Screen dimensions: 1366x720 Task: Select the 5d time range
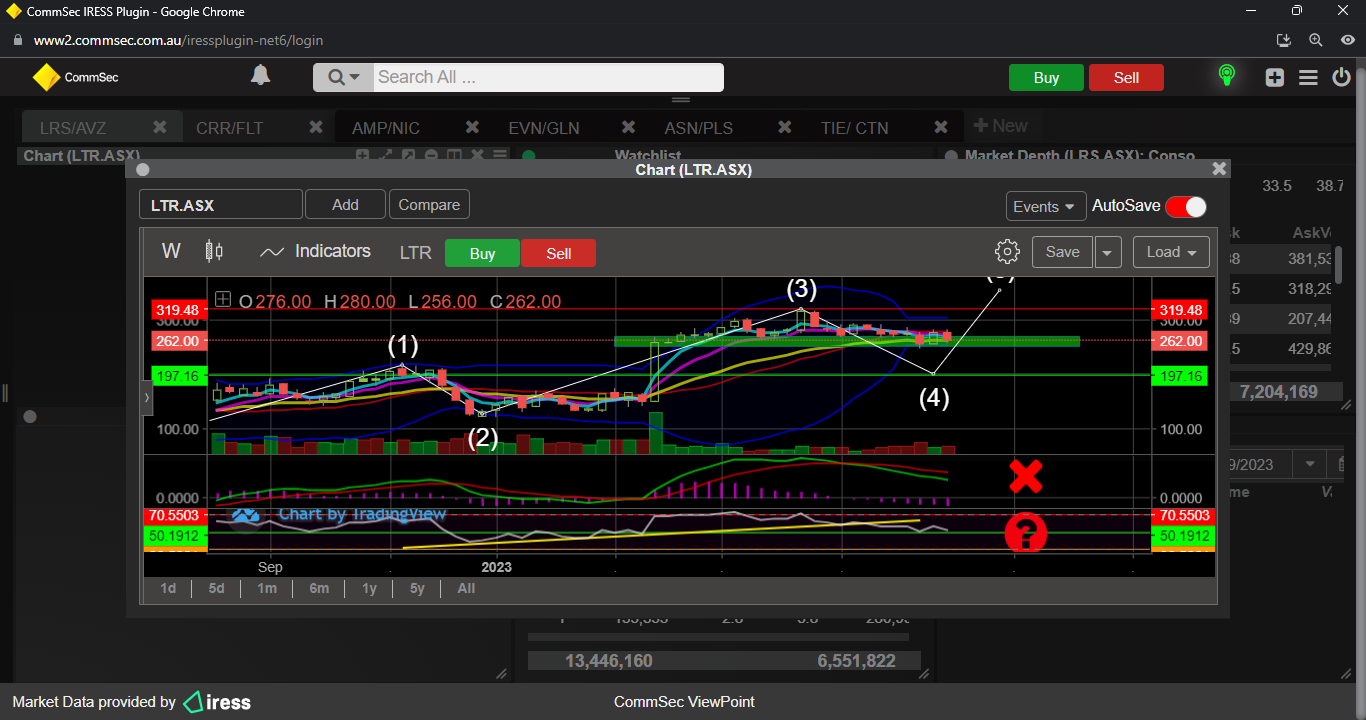(x=216, y=588)
